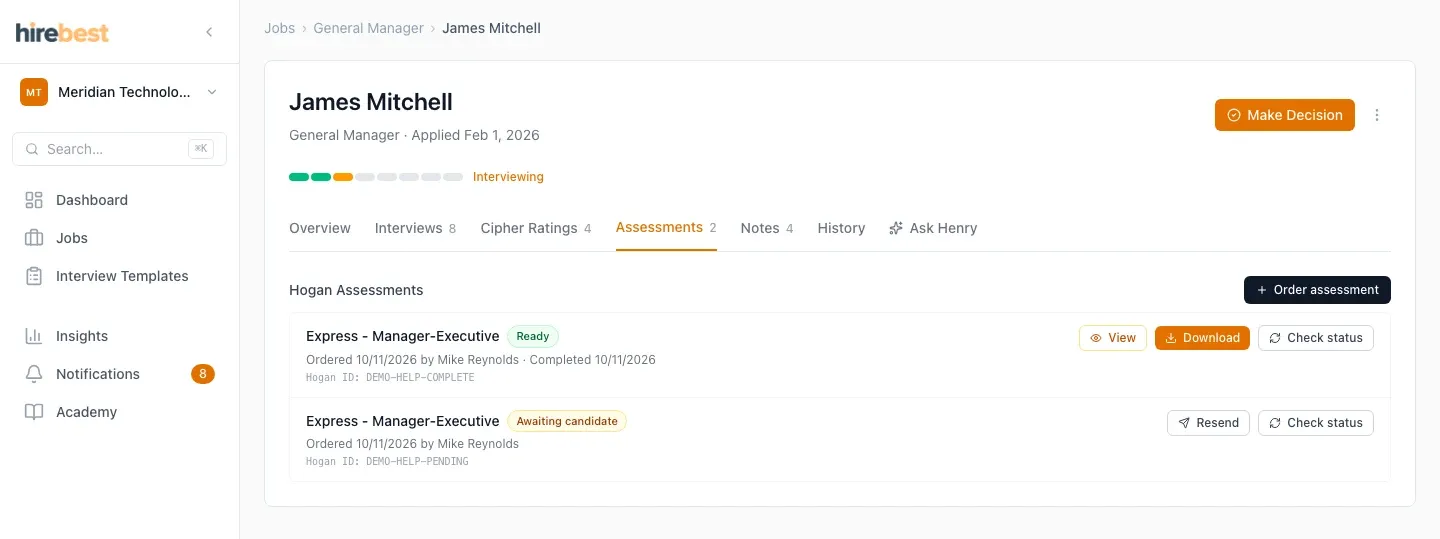Click the General Manager applied date subtitle

(x=414, y=135)
